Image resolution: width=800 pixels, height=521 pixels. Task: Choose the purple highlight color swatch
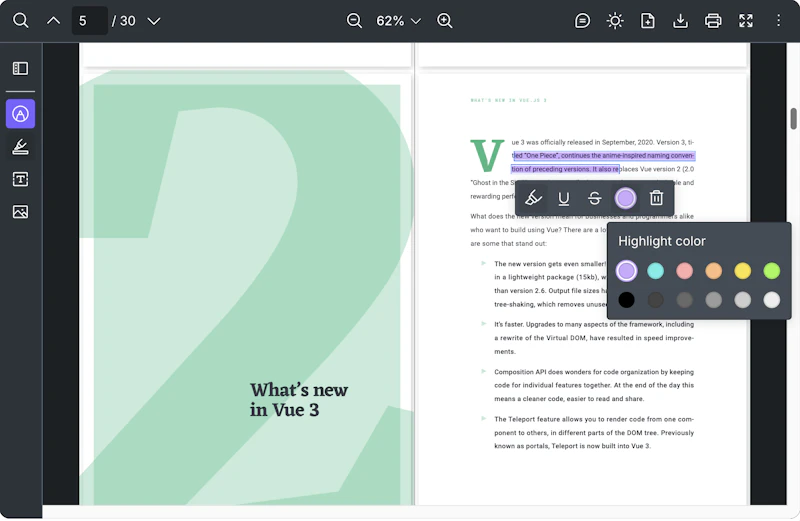626,271
